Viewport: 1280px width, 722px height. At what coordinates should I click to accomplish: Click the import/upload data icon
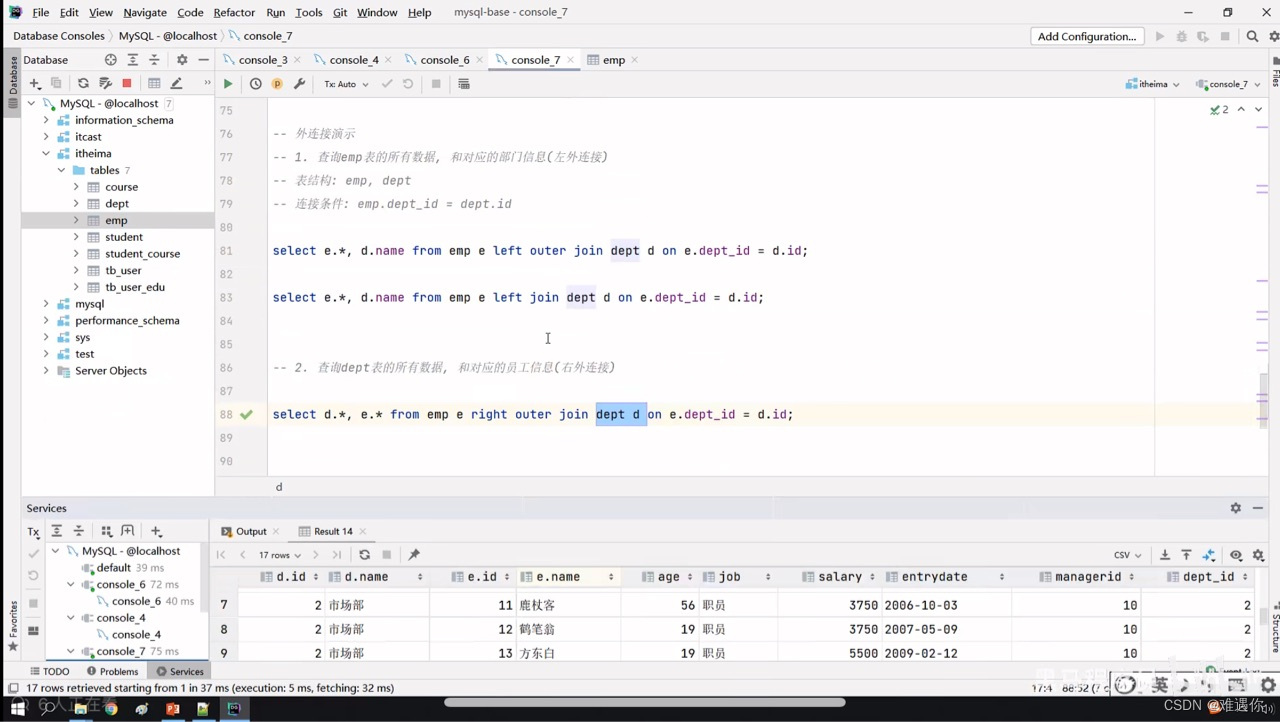pyautogui.click(x=1186, y=555)
